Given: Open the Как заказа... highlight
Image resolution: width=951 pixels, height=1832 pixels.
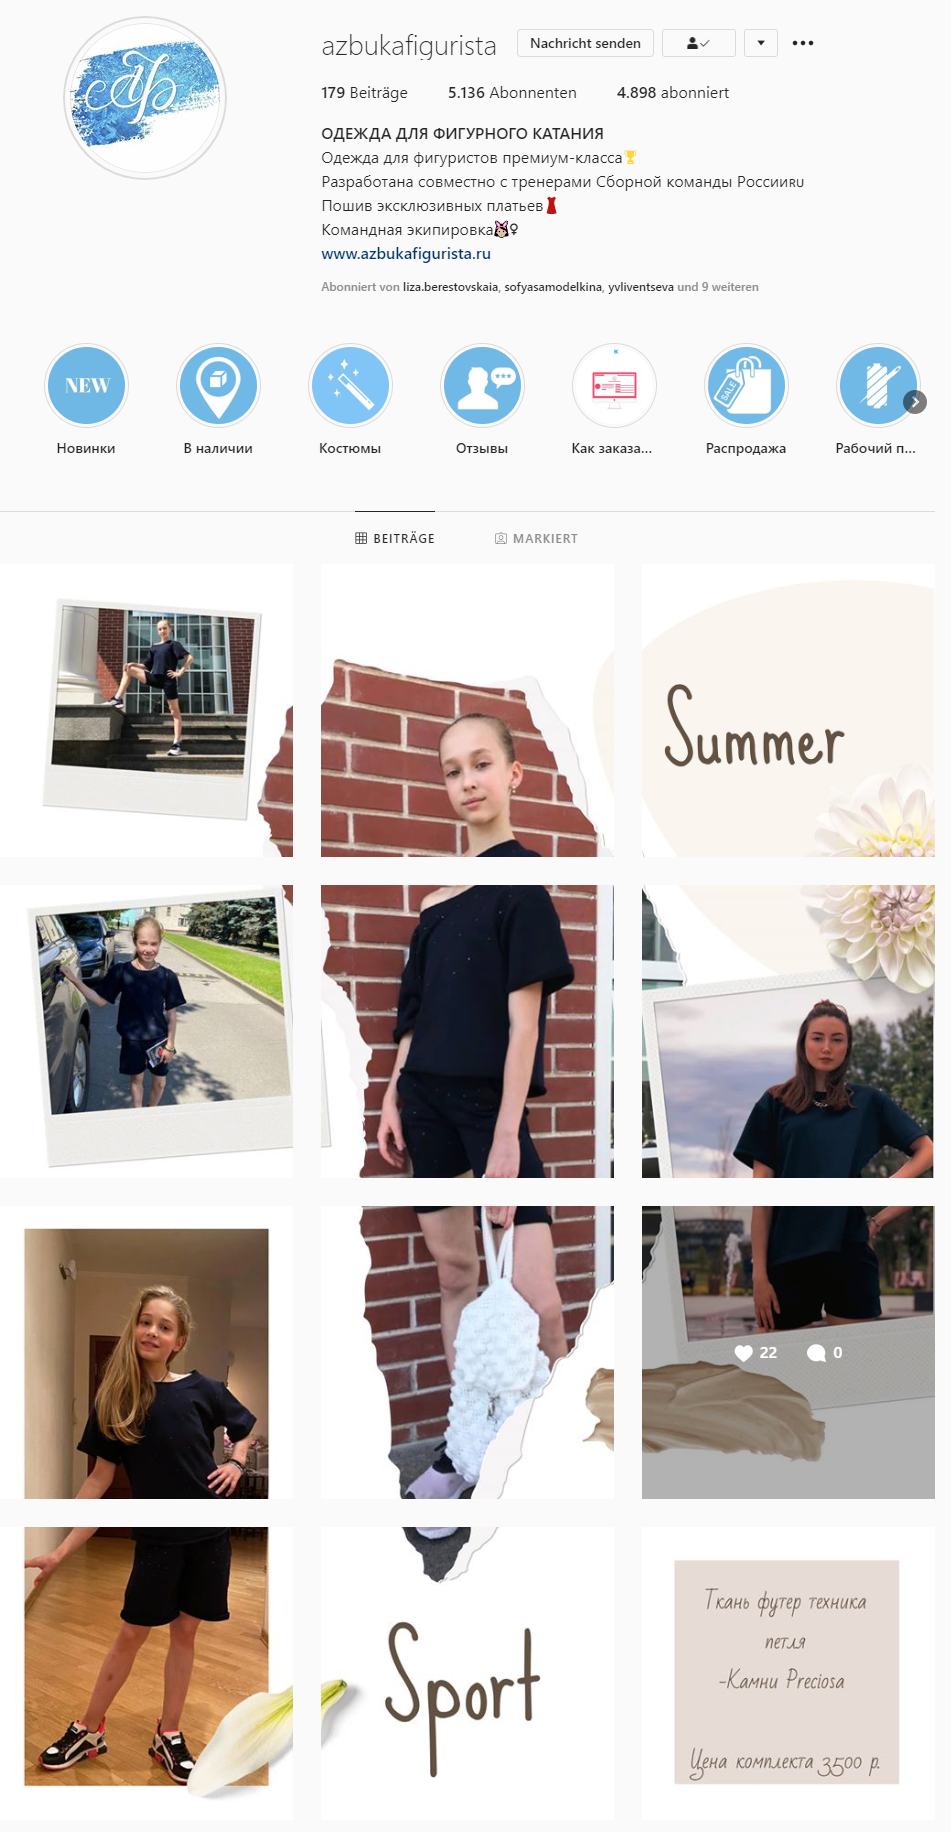Looking at the screenshot, I should point(614,386).
